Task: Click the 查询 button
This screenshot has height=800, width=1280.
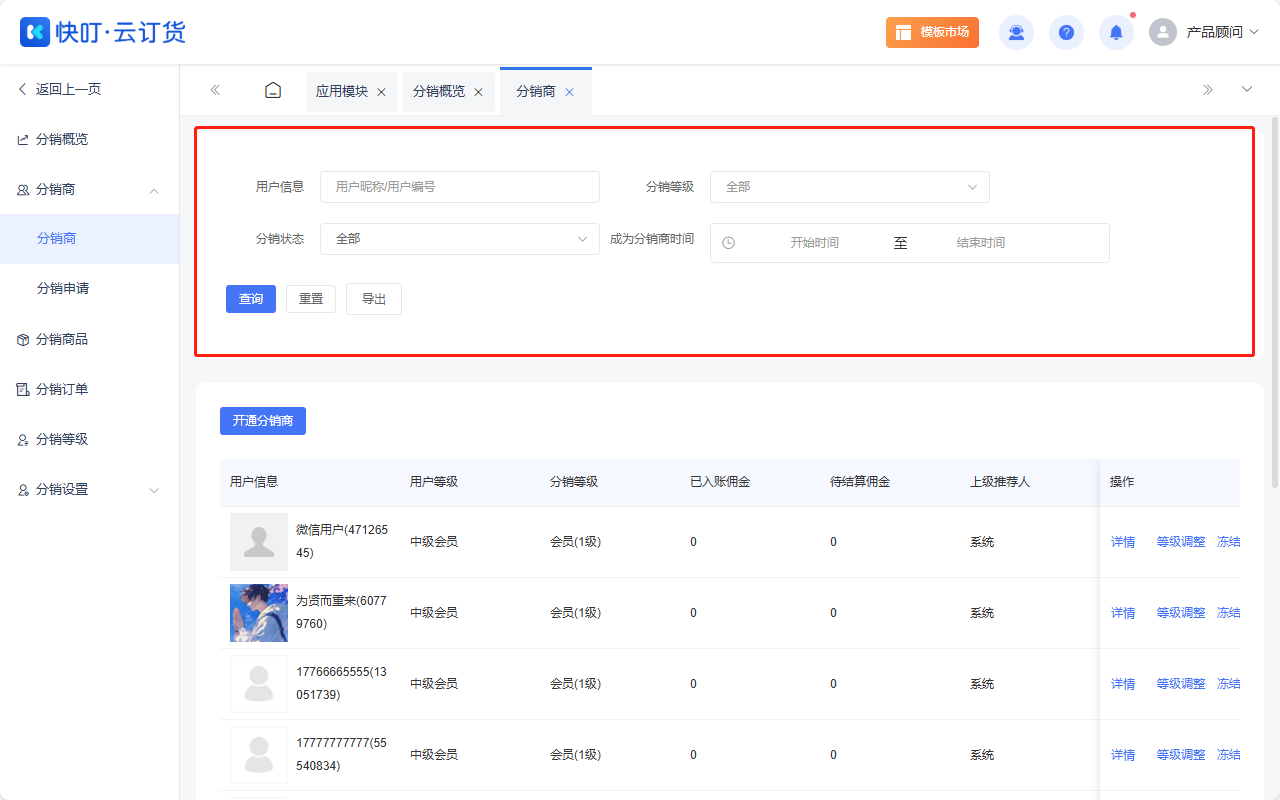Action: coord(251,299)
